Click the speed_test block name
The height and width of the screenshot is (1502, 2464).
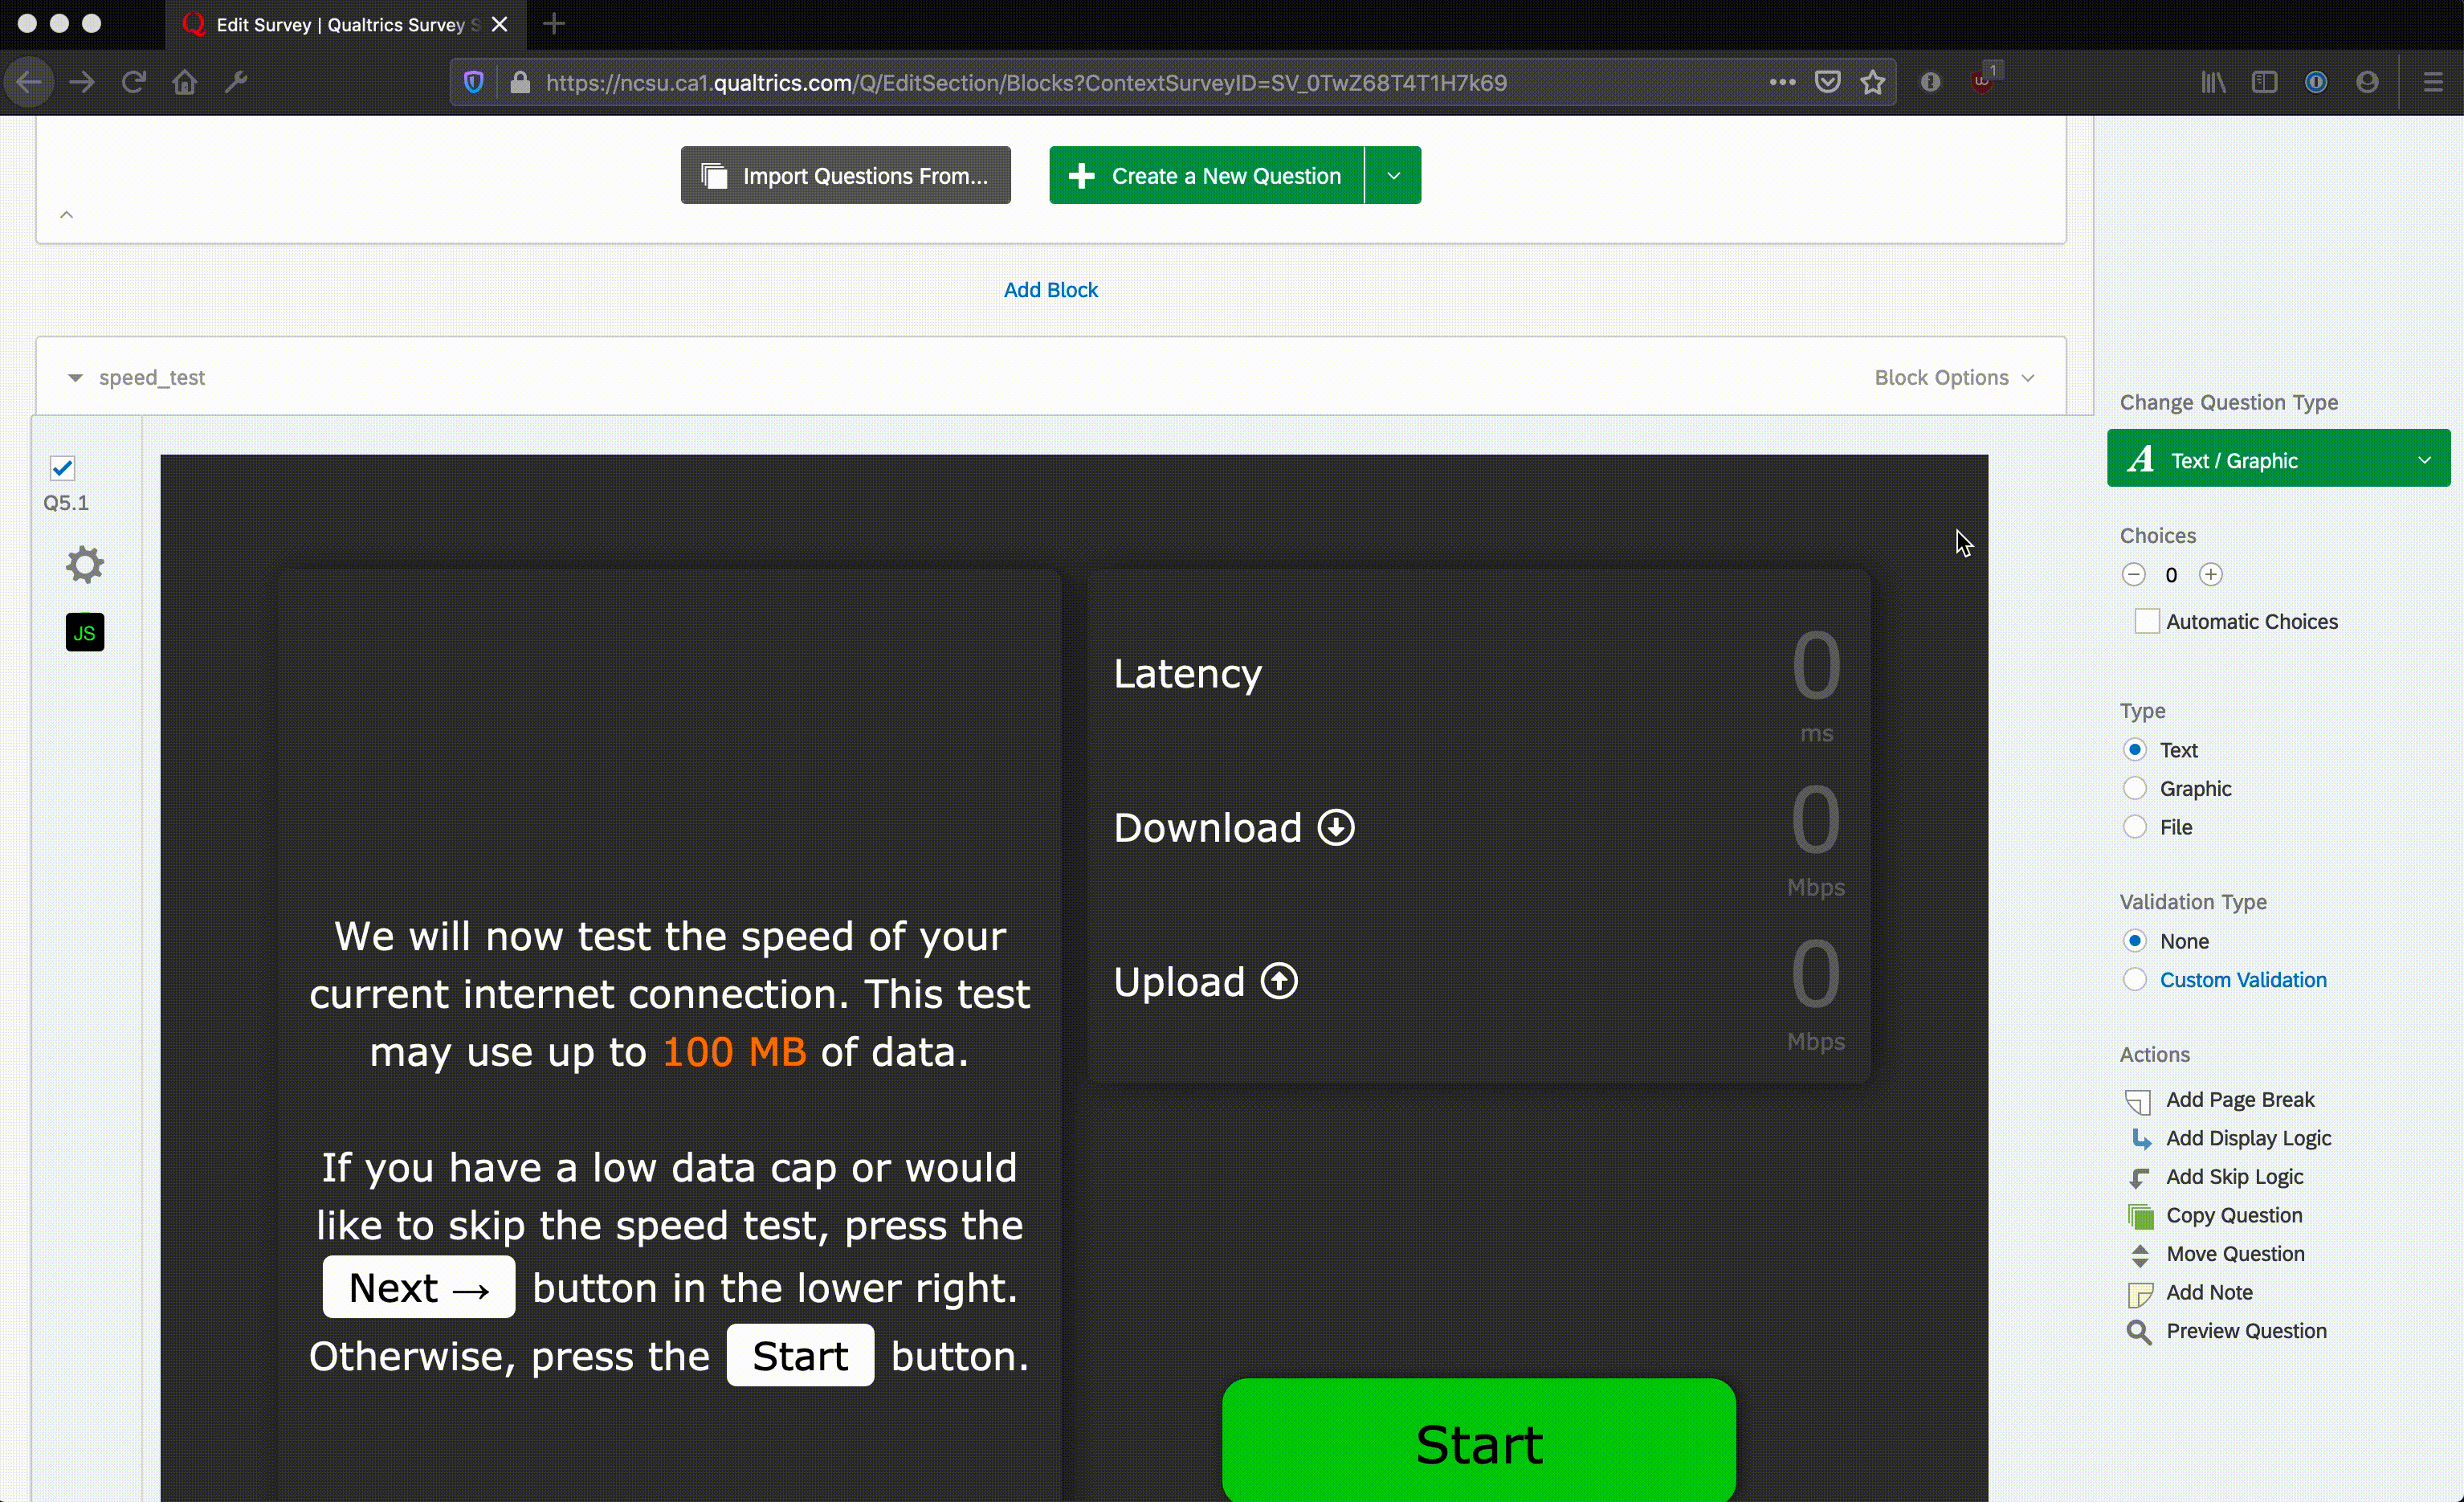point(152,377)
